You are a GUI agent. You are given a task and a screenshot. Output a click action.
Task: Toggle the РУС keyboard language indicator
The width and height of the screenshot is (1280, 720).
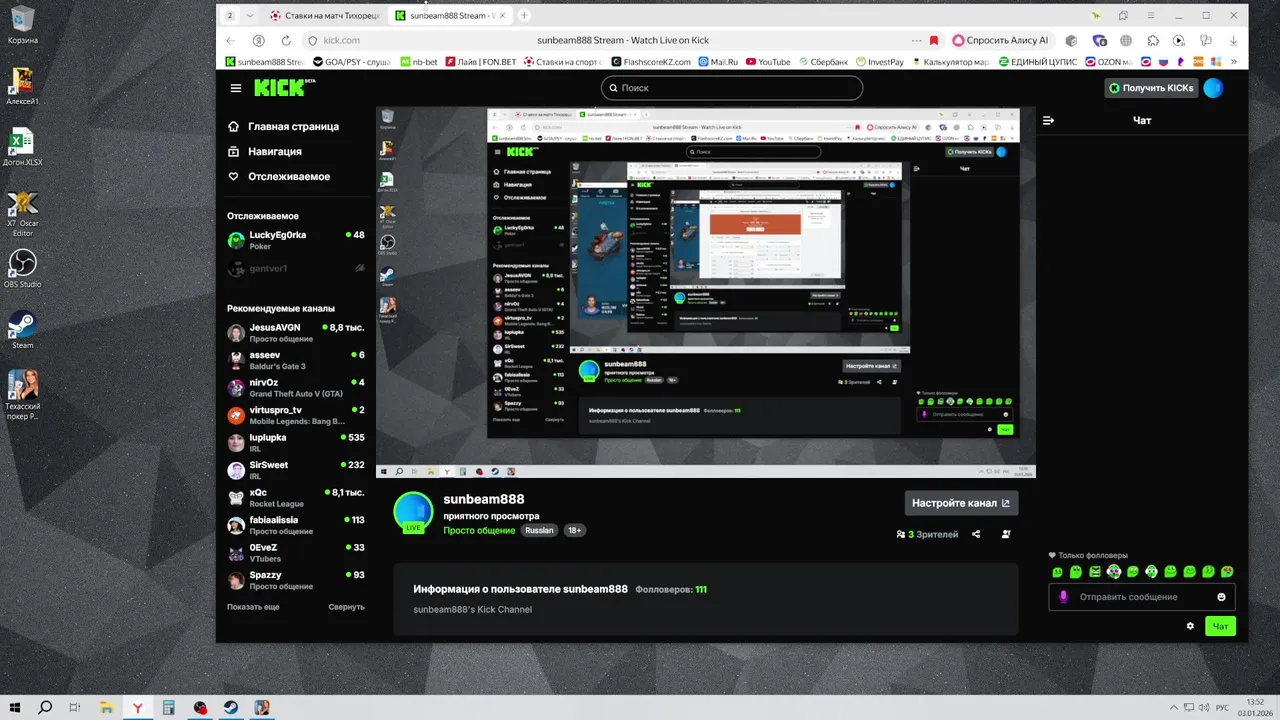coord(1222,708)
